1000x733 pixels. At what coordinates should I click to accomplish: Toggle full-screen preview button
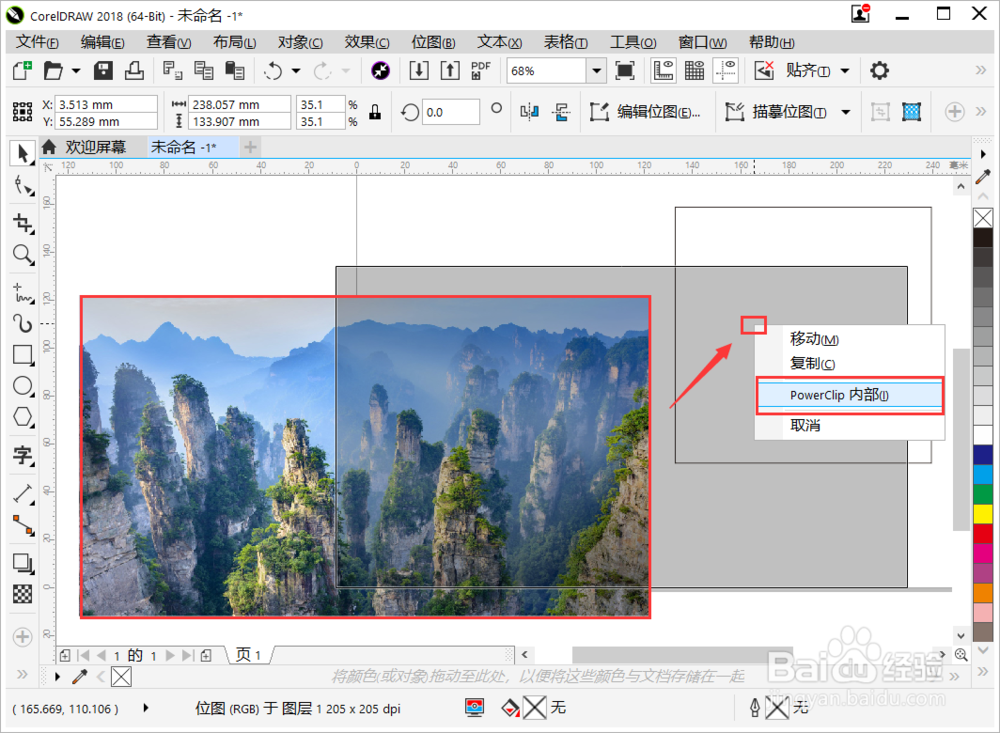click(x=625, y=70)
